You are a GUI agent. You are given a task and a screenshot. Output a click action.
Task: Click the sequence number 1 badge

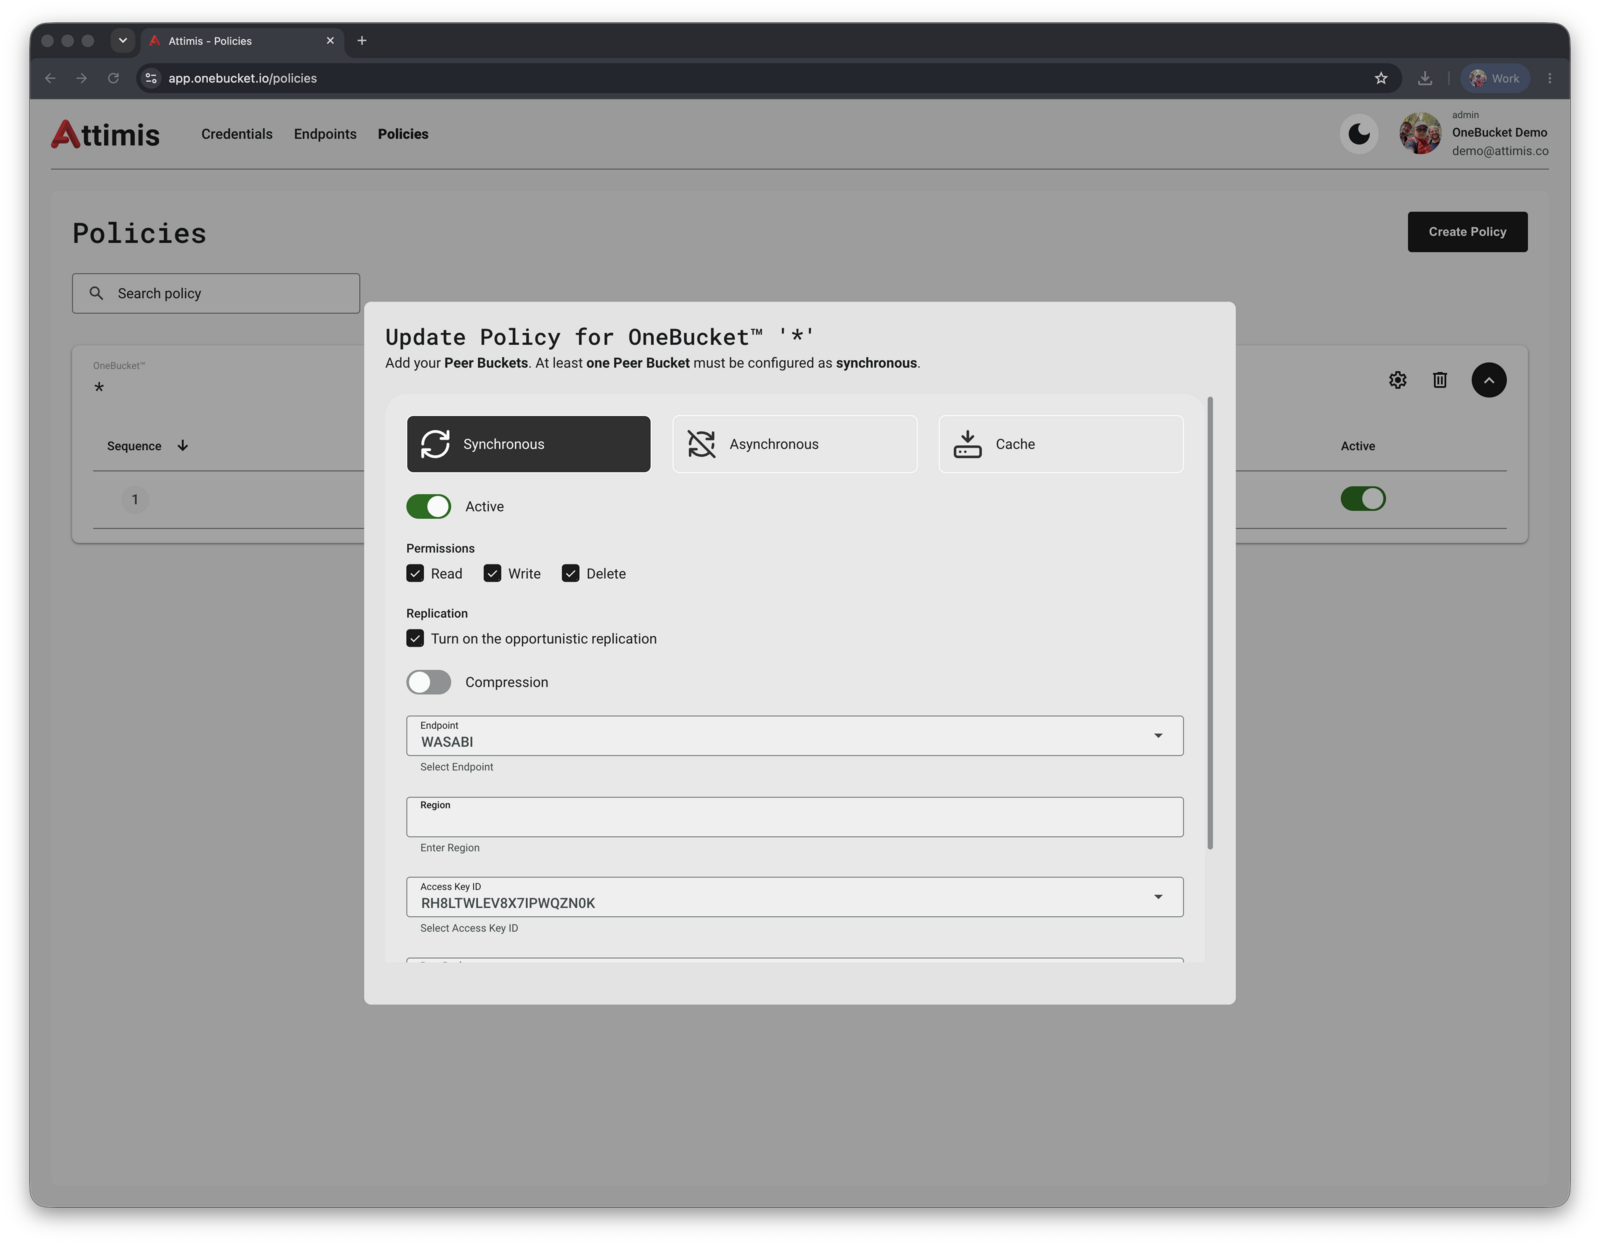click(x=135, y=499)
